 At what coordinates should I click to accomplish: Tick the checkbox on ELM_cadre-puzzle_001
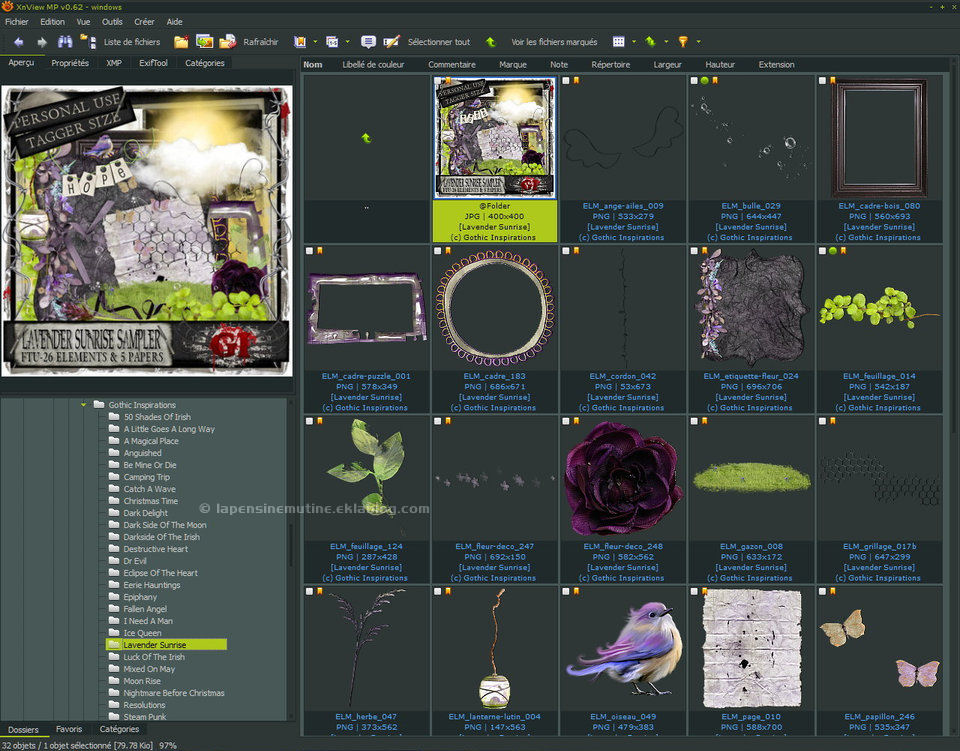point(310,250)
